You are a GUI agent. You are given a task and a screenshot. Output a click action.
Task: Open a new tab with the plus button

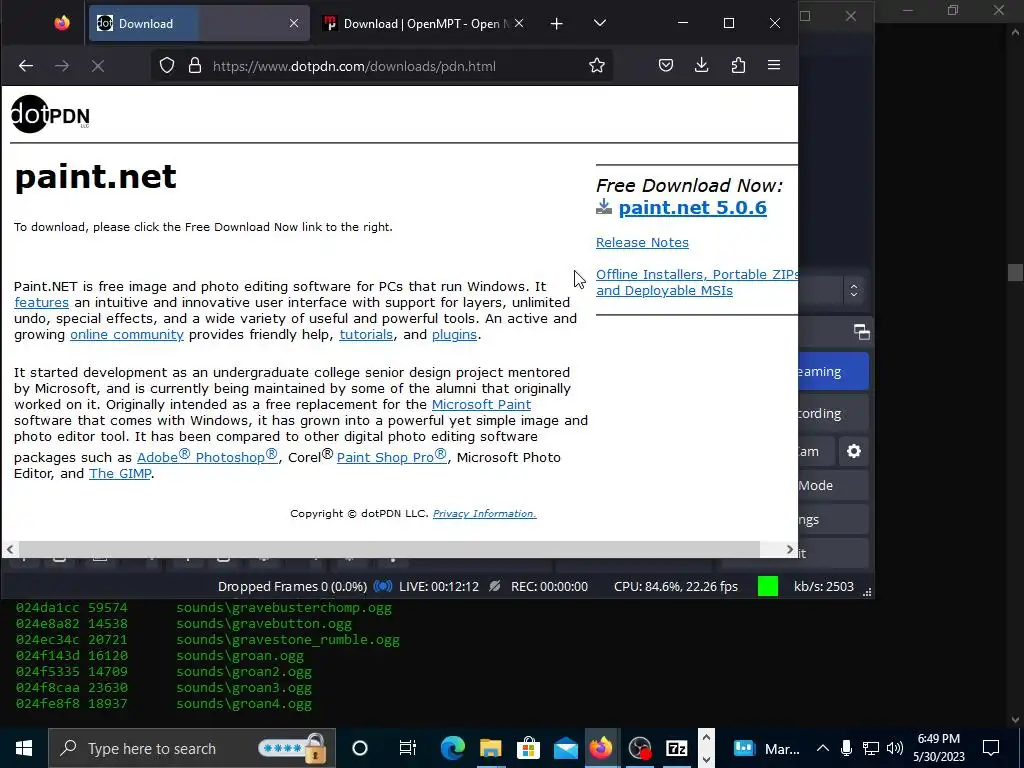click(x=556, y=24)
